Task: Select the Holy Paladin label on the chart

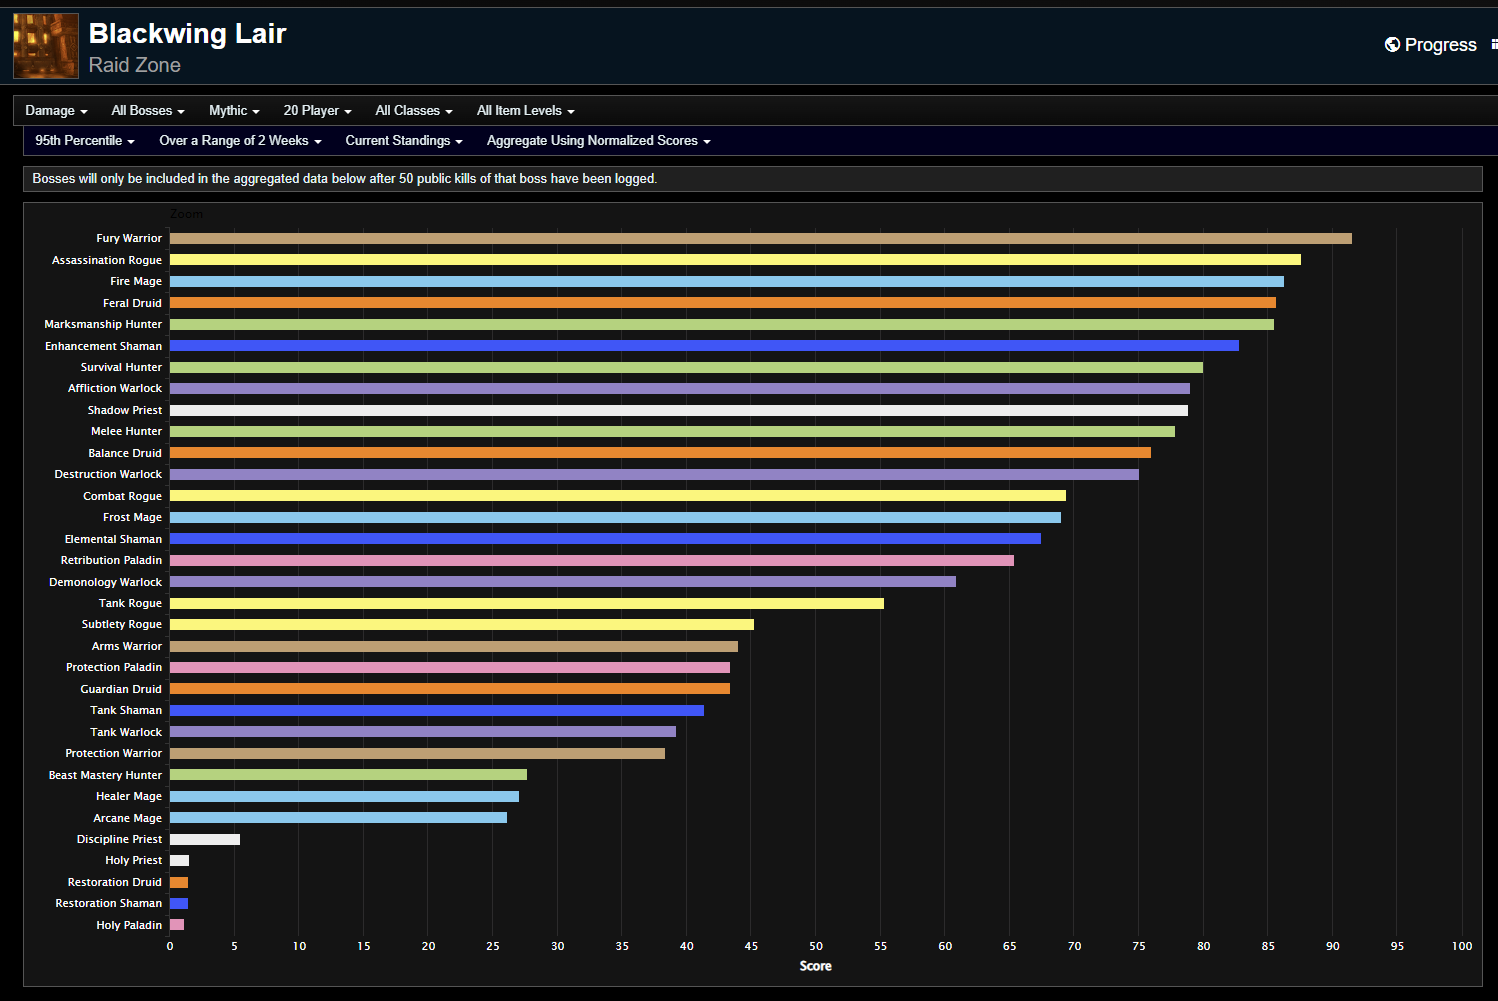Action: 128,925
